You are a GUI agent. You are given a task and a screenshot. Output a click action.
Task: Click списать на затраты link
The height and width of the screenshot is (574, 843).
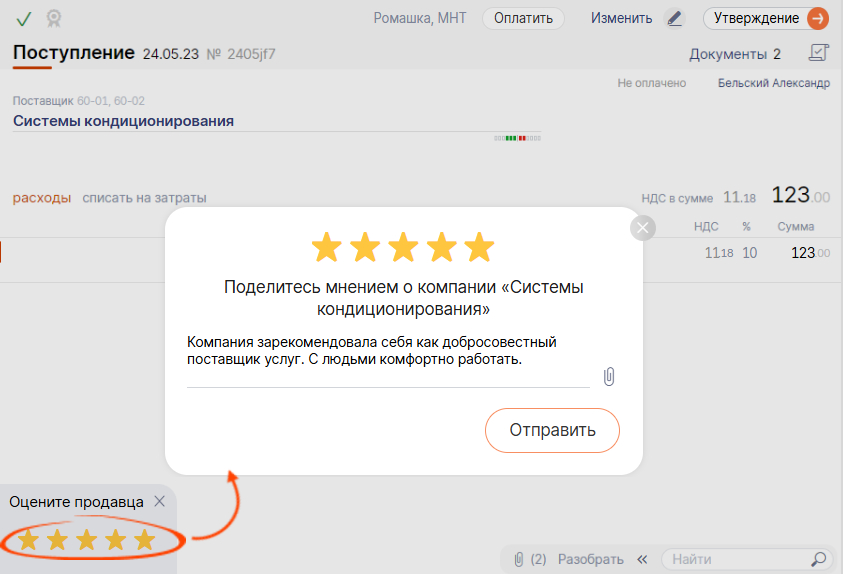(144, 198)
